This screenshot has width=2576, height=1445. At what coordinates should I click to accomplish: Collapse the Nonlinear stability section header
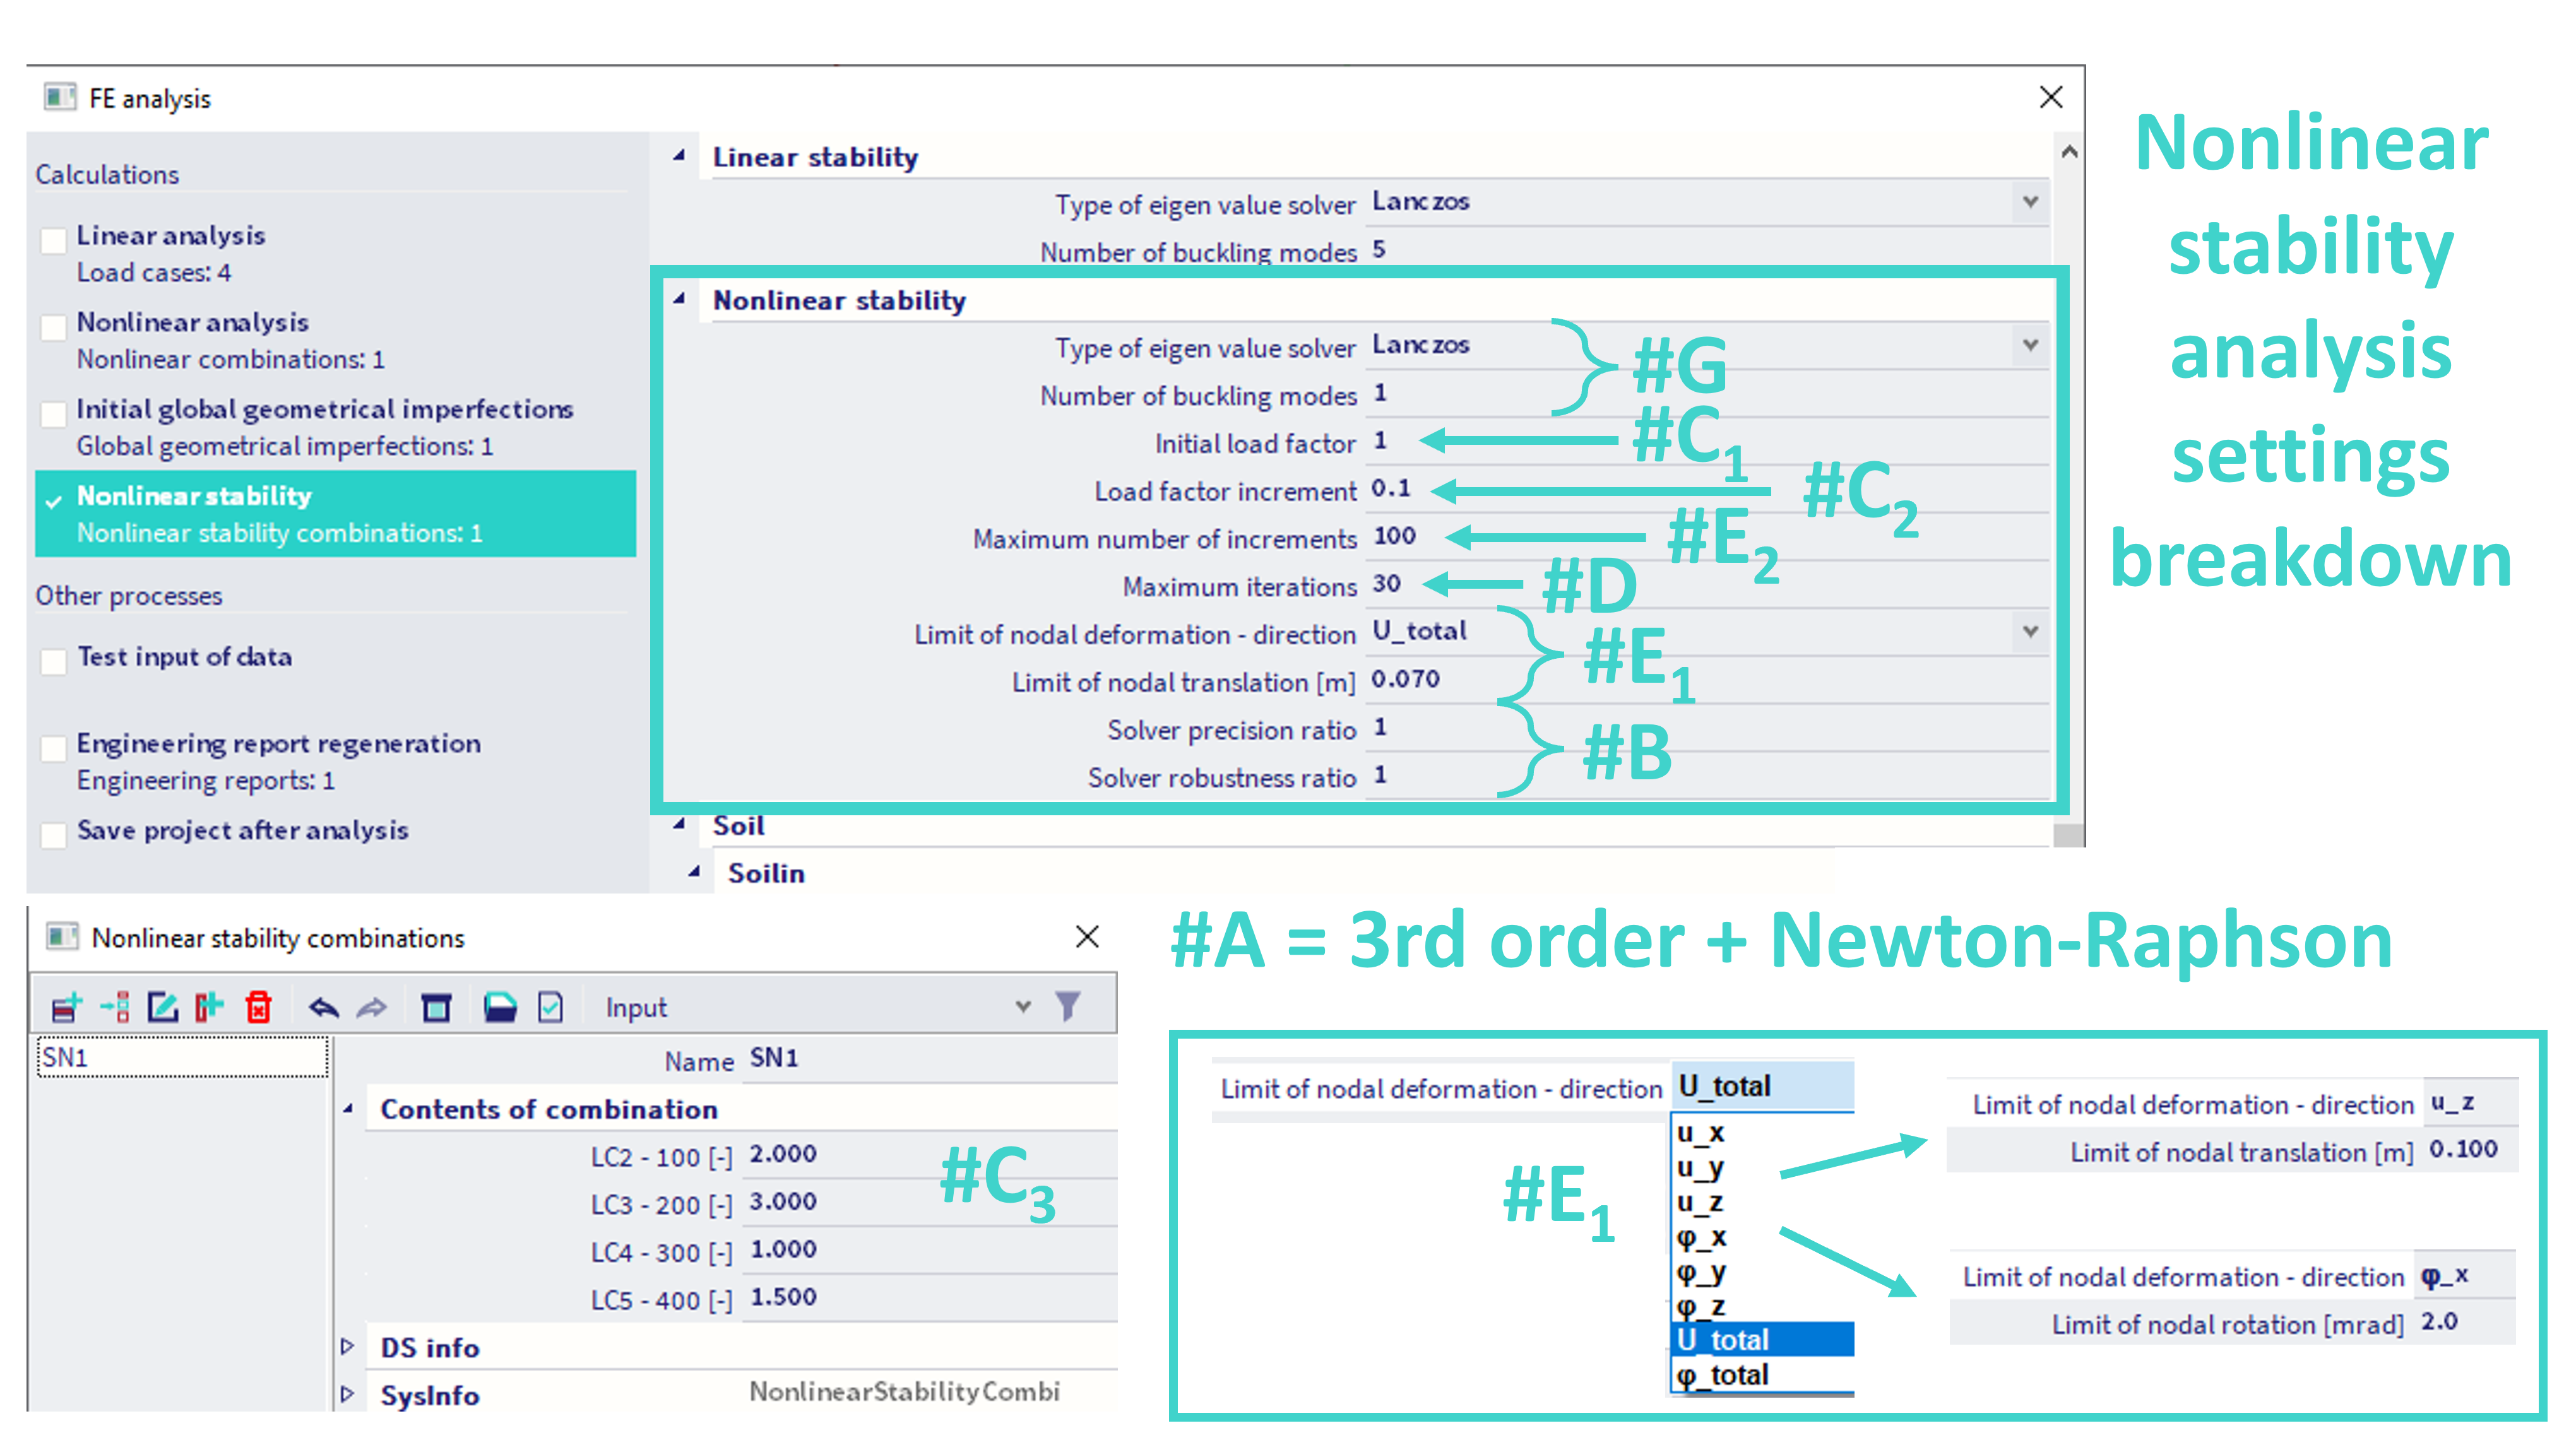[680, 299]
